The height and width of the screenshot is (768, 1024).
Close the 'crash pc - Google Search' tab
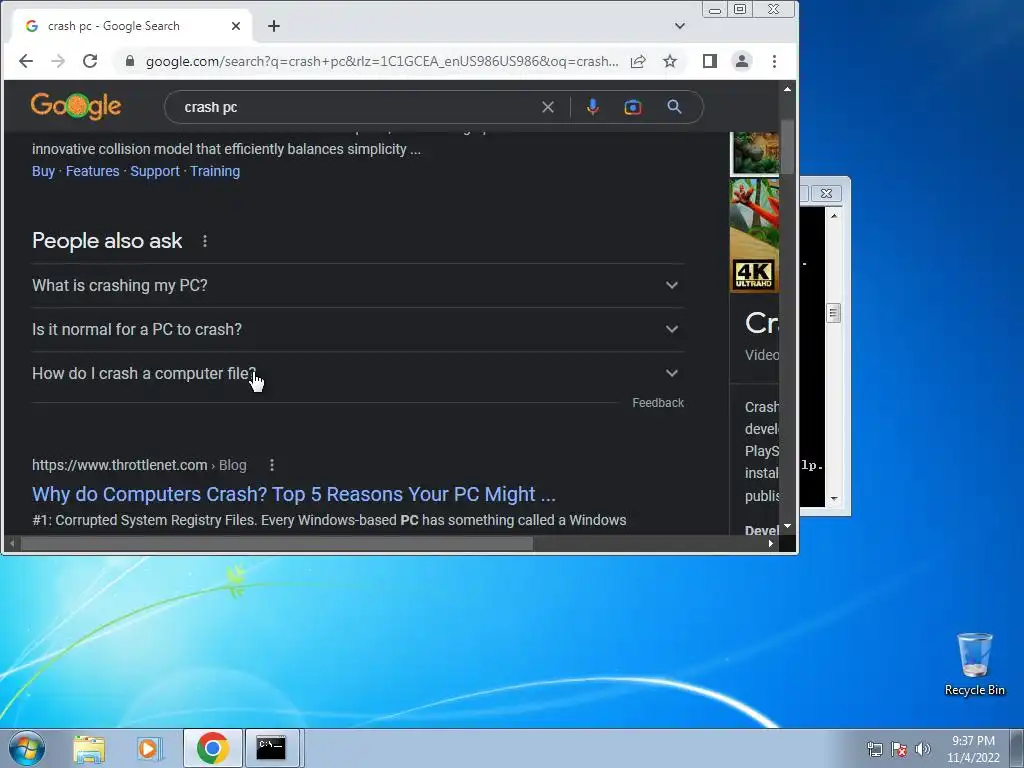[236, 26]
